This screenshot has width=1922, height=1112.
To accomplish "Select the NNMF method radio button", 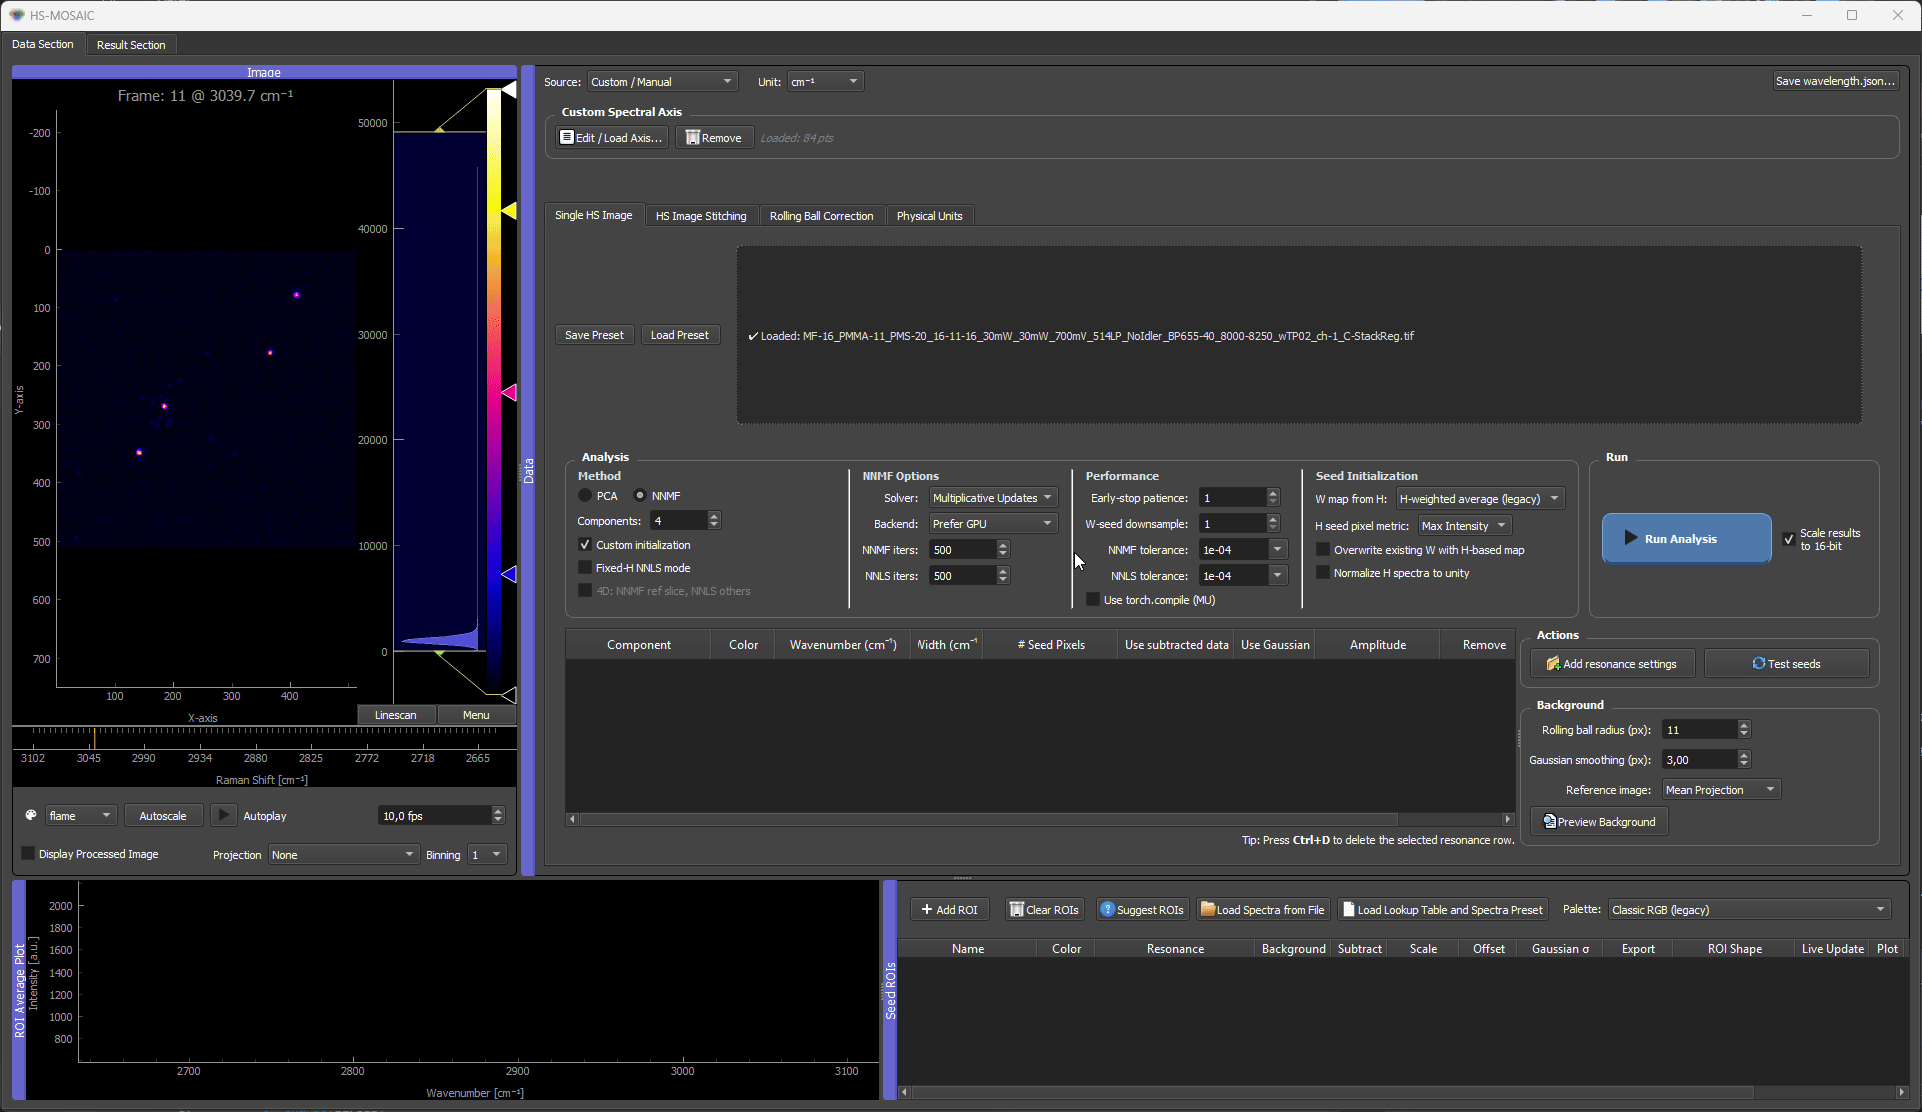I will (x=640, y=496).
